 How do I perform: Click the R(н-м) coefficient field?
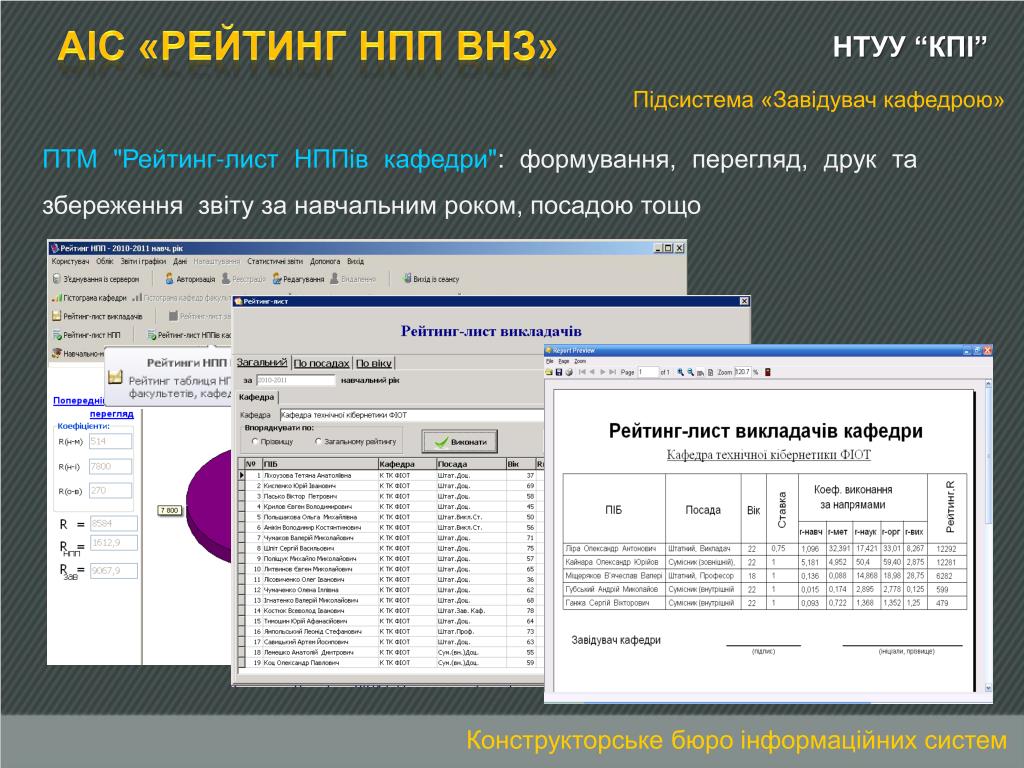point(110,441)
